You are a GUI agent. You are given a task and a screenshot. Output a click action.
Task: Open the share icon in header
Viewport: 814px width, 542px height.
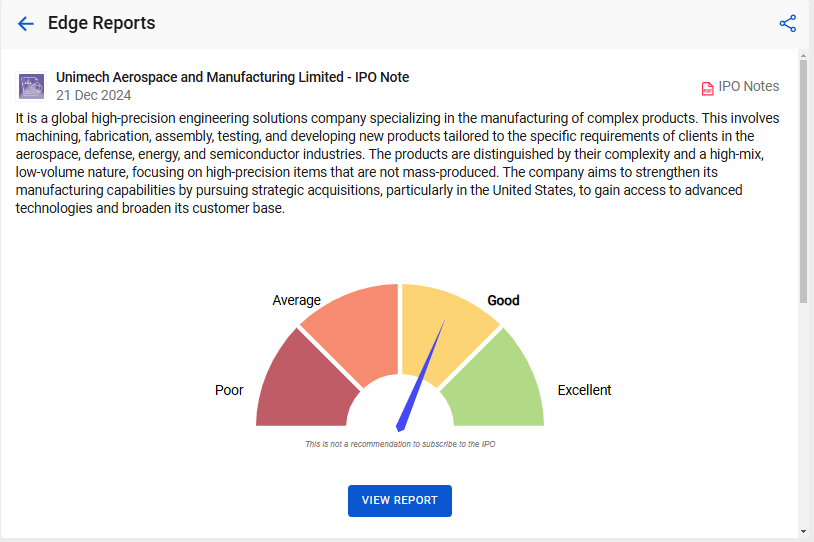pos(788,23)
